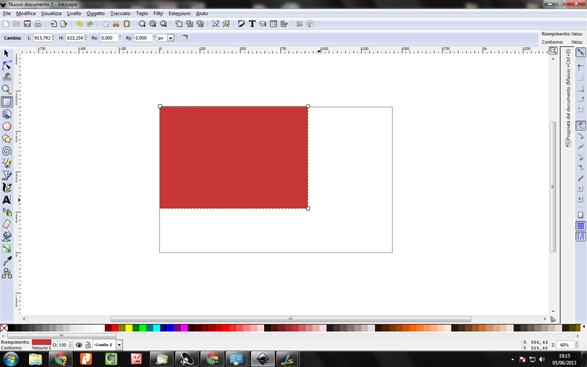Open the Livello menu

[x=74, y=13]
